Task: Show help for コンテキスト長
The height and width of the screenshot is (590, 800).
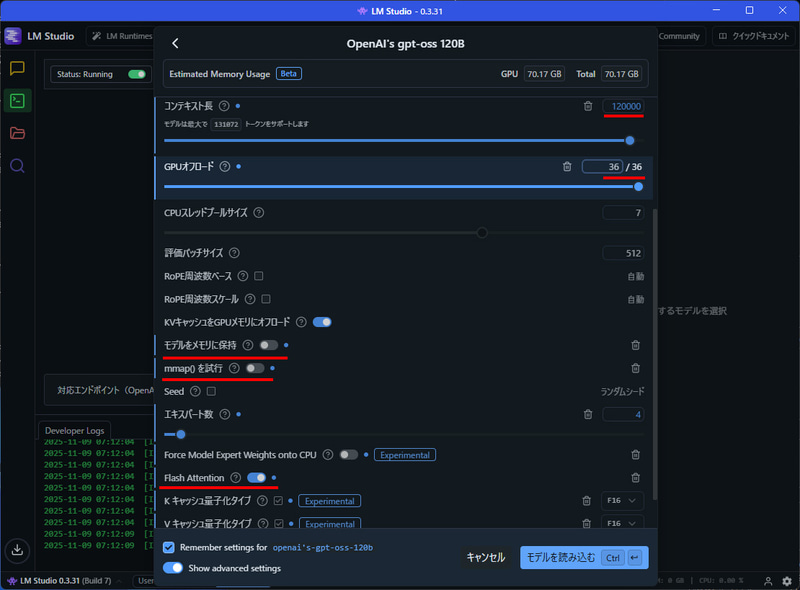Action: (x=224, y=106)
